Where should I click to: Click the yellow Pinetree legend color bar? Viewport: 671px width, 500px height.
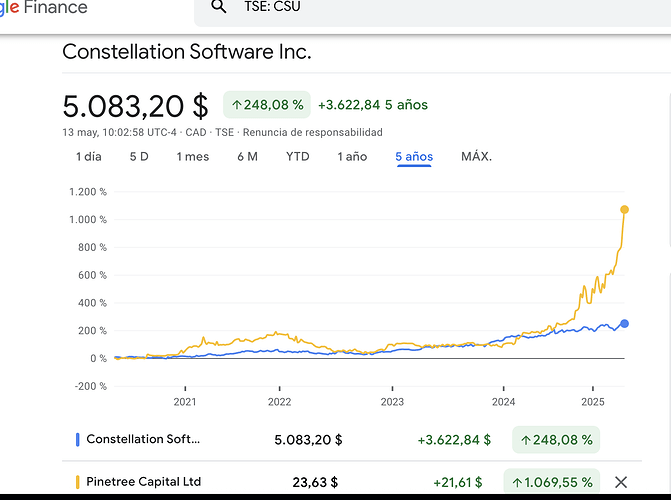point(77,482)
